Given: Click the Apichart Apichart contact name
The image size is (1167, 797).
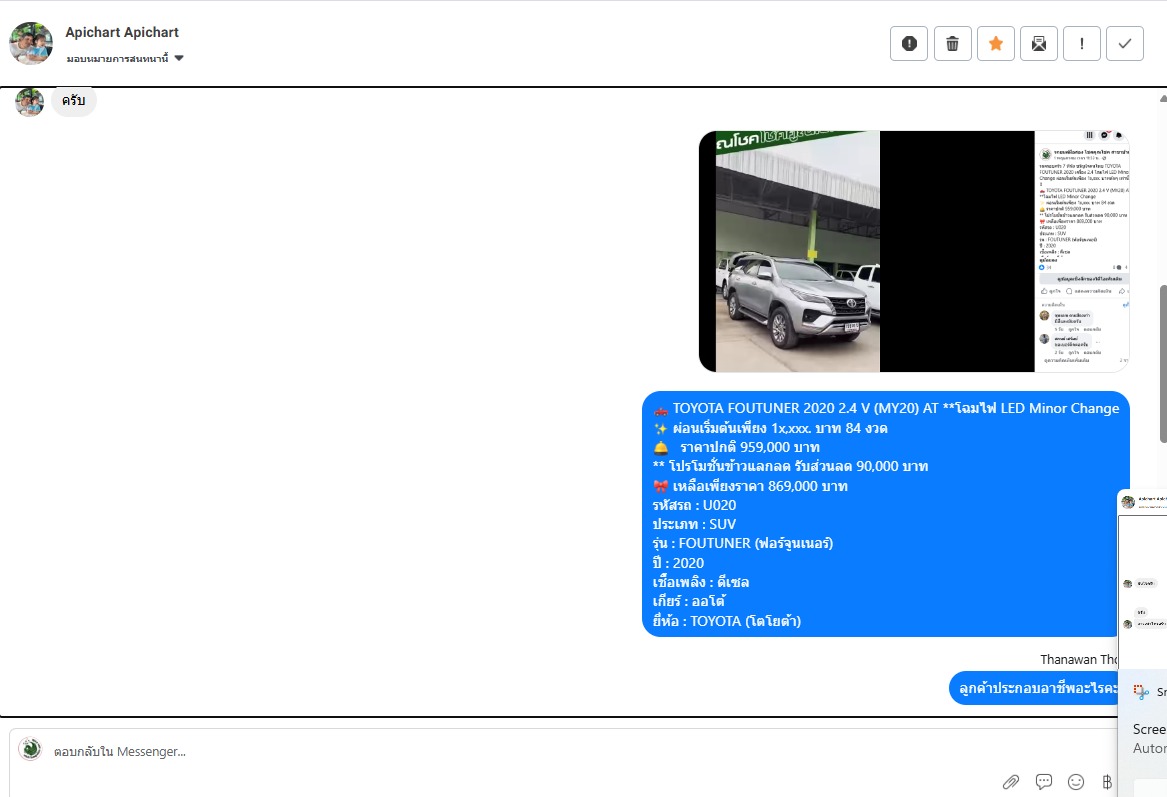Looking at the screenshot, I should point(122,32).
